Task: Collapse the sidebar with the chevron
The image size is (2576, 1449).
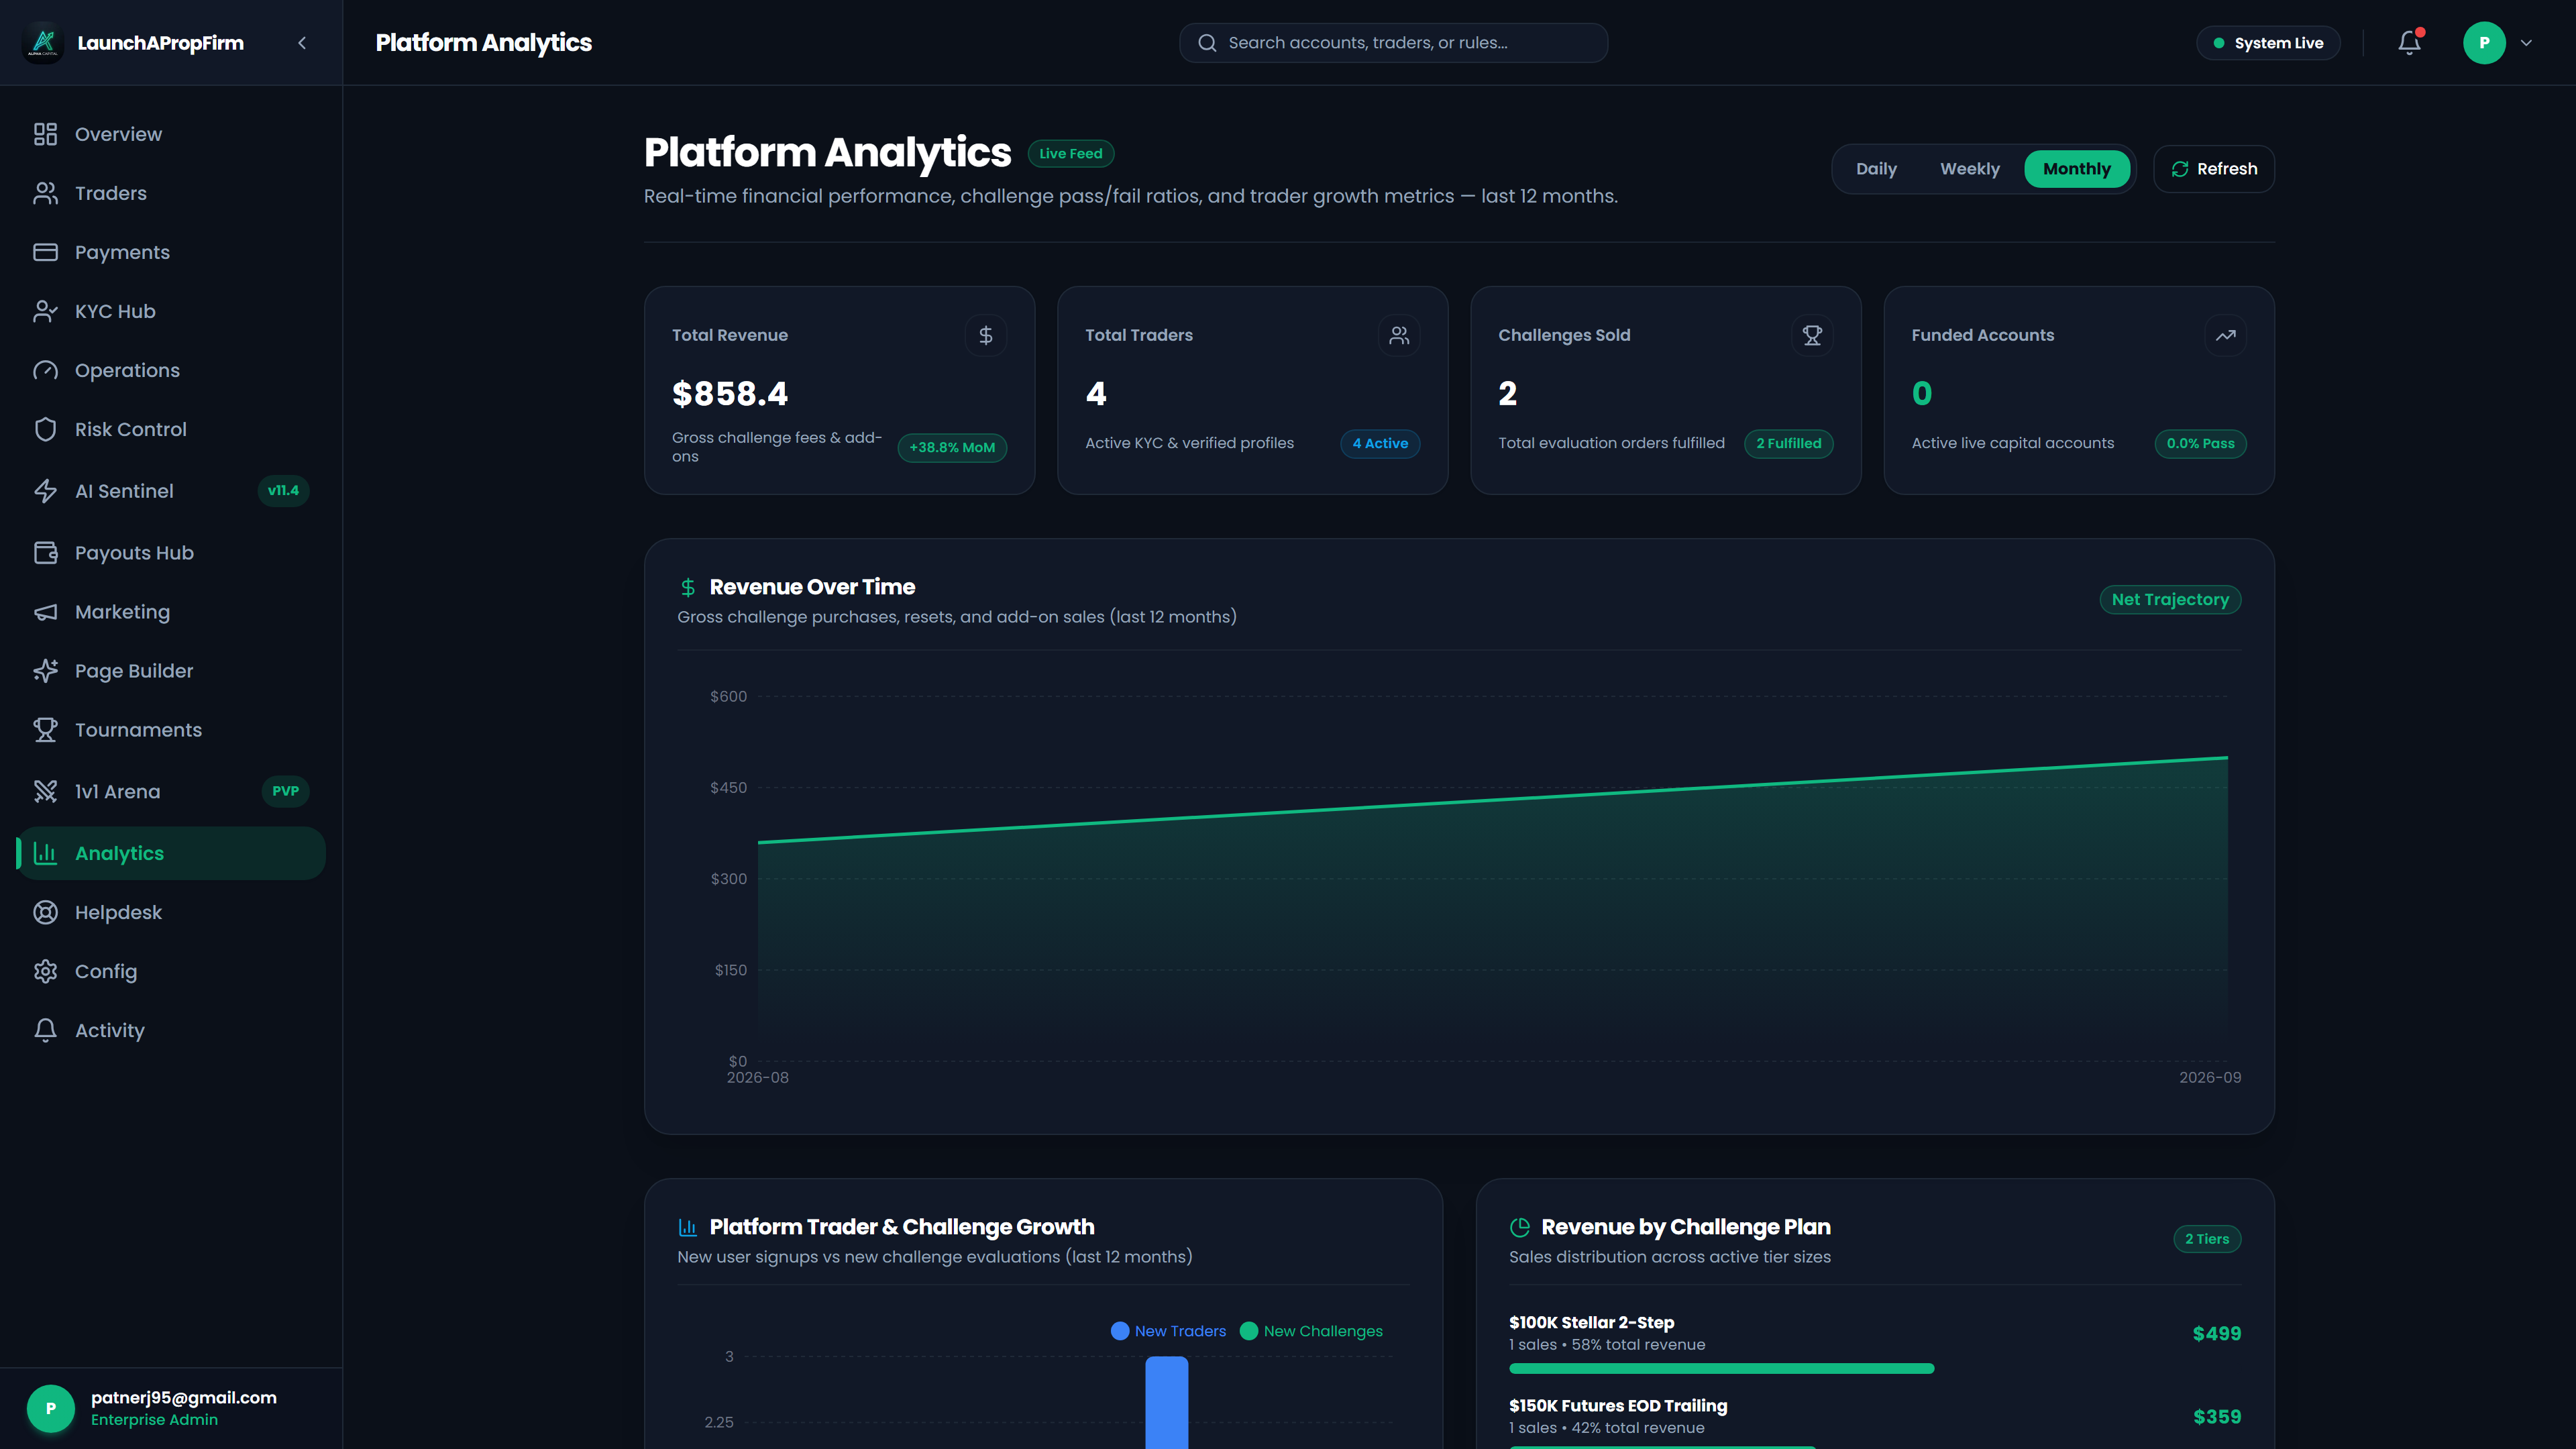Action: [302, 43]
